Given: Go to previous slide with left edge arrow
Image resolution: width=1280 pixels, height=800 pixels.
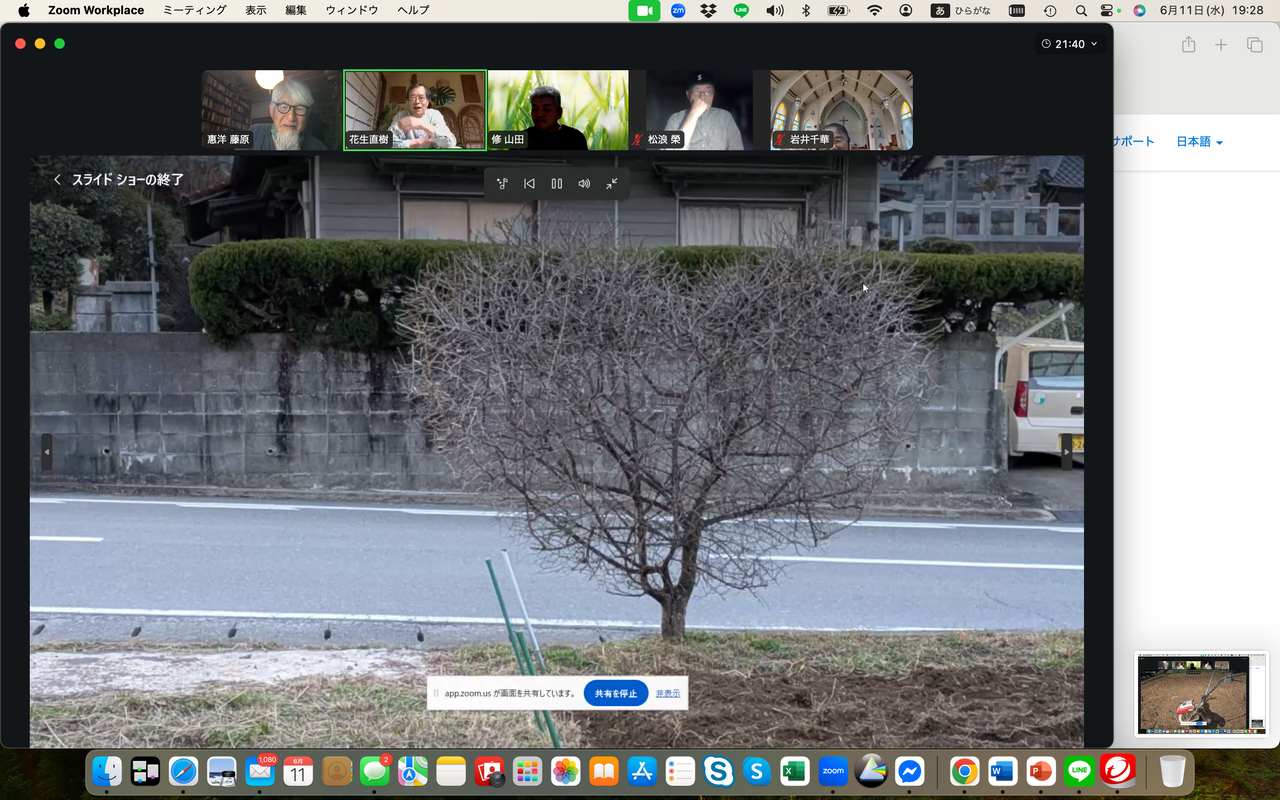Looking at the screenshot, I should pos(46,452).
